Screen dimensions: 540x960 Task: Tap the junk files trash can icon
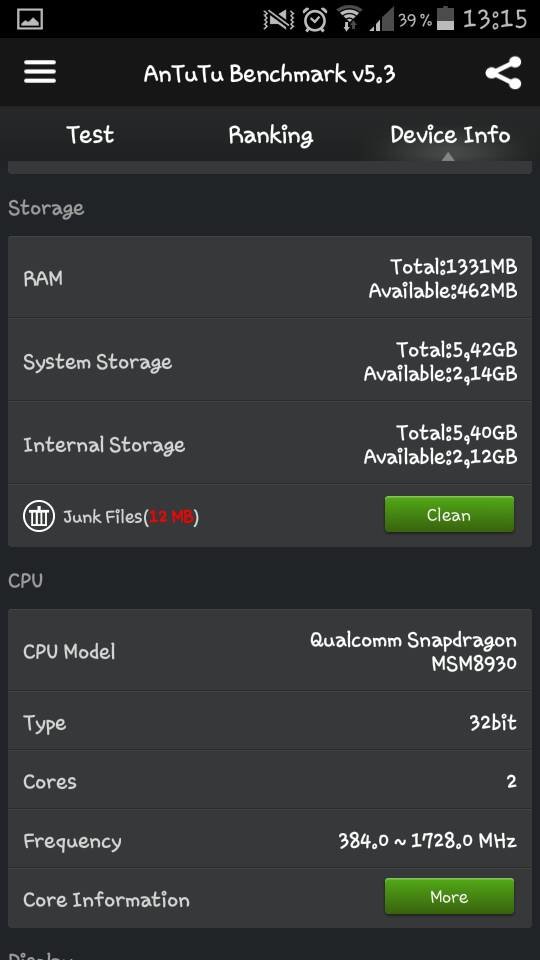point(39,516)
